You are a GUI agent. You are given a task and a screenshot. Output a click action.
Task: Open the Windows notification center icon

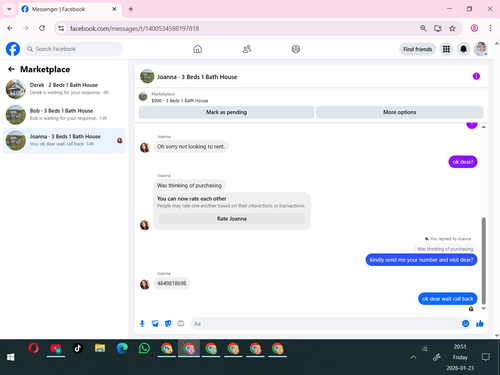[486, 357]
